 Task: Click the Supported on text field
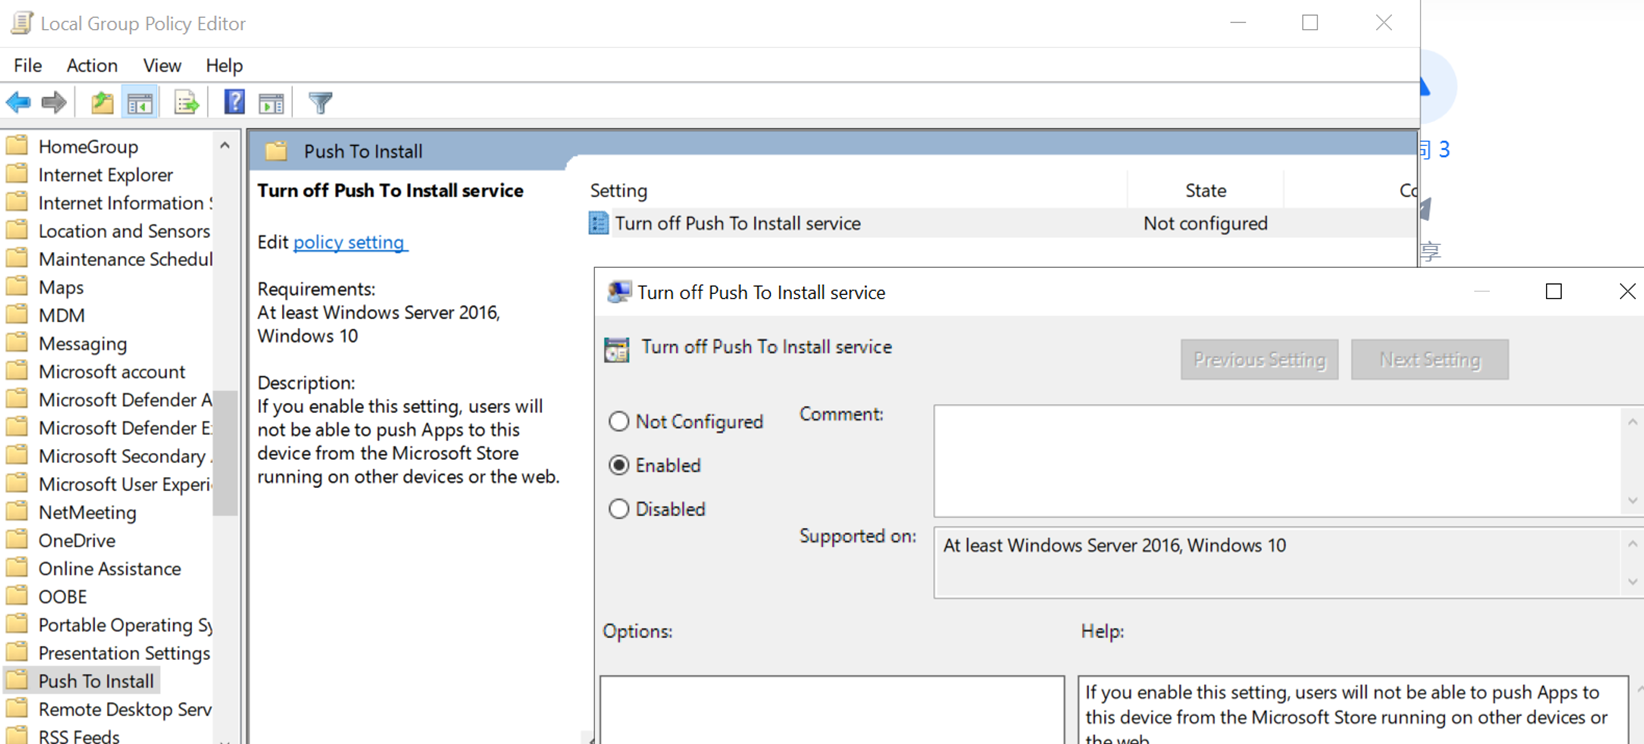1278,563
